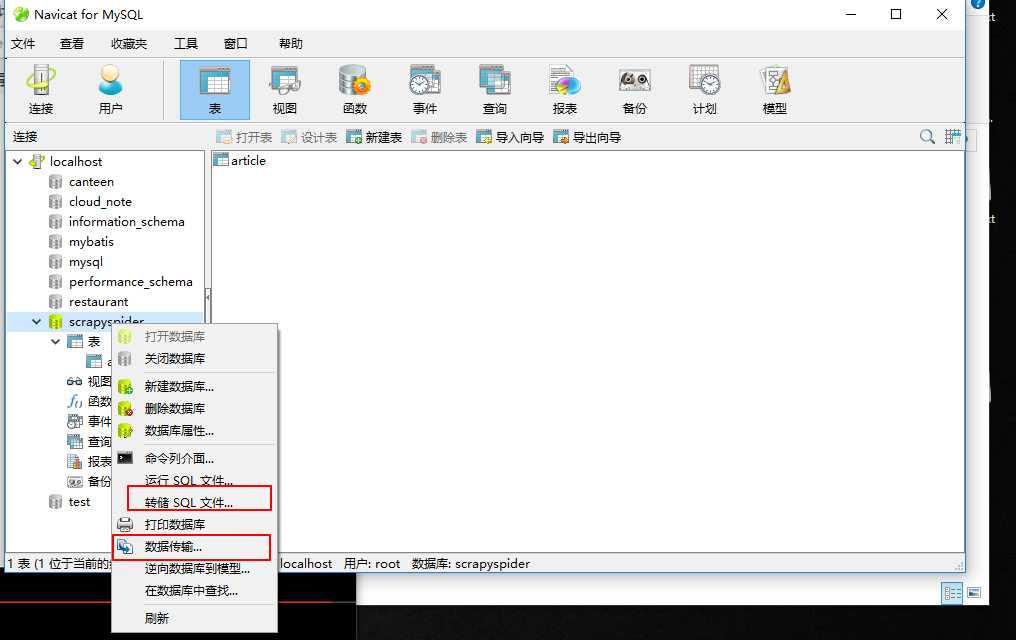The height and width of the screenshot is (640, 1016).
Task: Select the cloud_note database
Action: (x=100, y=202)
